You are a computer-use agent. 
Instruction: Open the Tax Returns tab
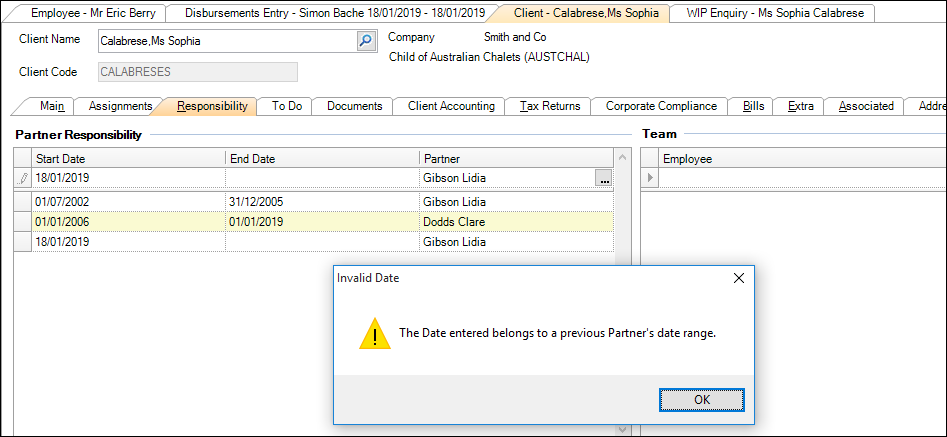pos(550,106)
